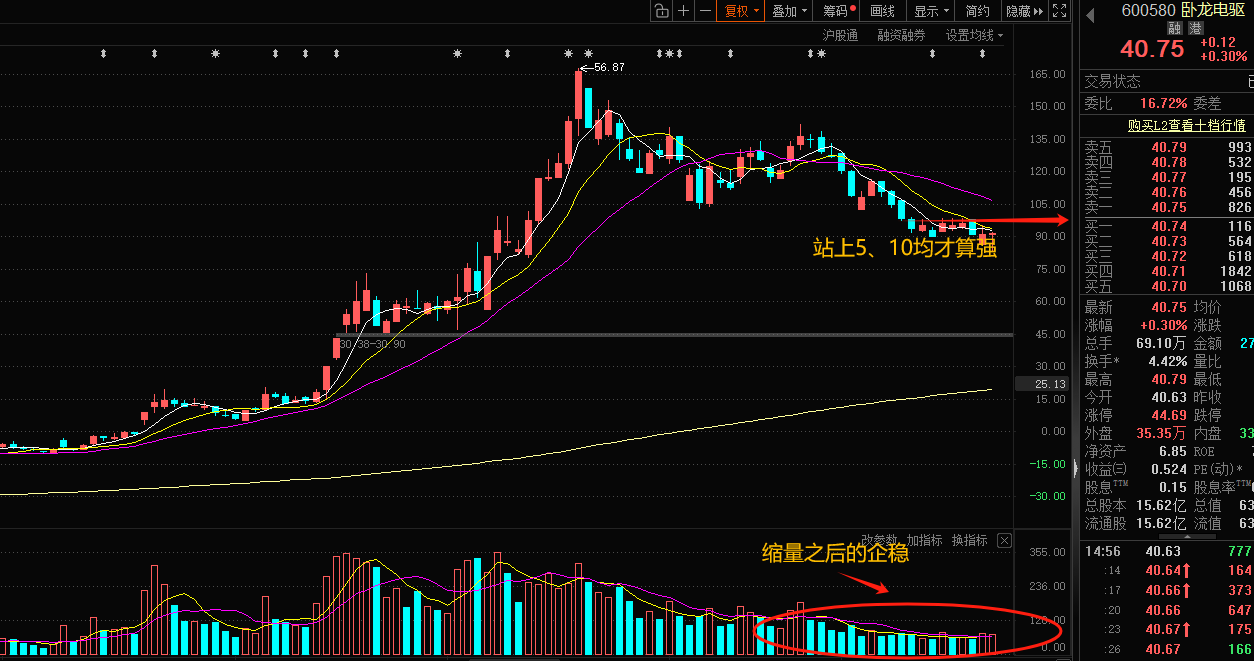
Task: Click the 涨停 44.69 value
Action: (x=1168, y=415)
